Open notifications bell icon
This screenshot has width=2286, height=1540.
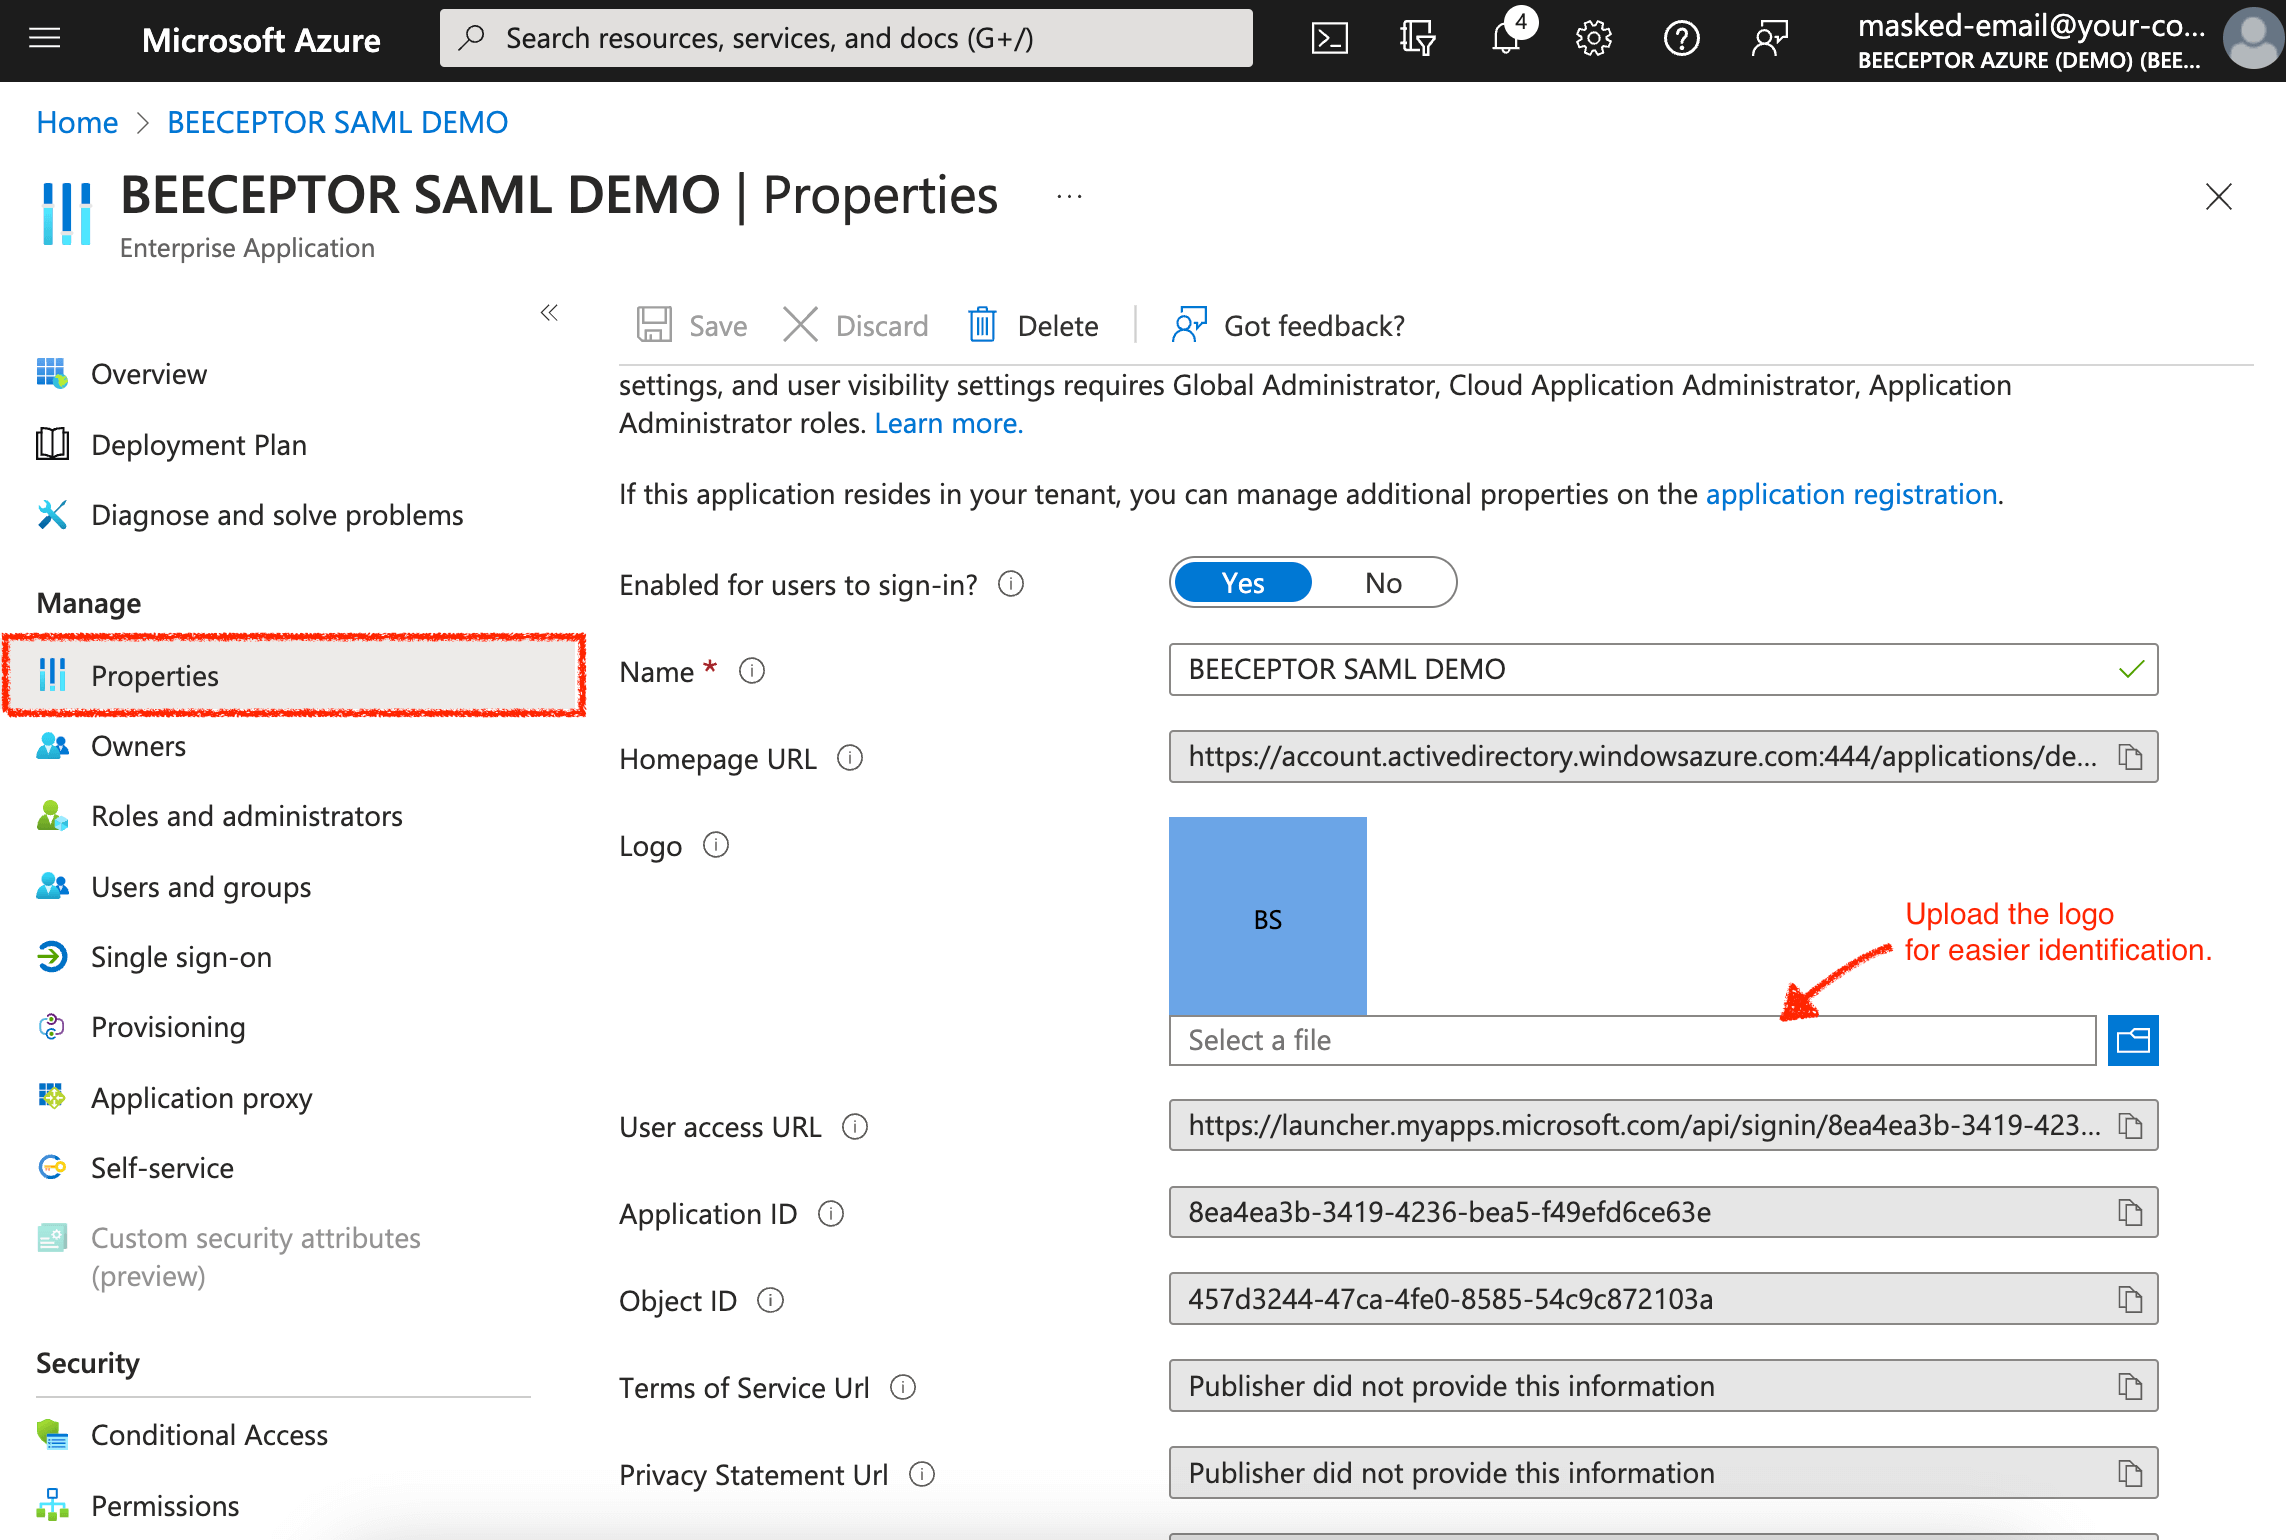click(1506, 39)
